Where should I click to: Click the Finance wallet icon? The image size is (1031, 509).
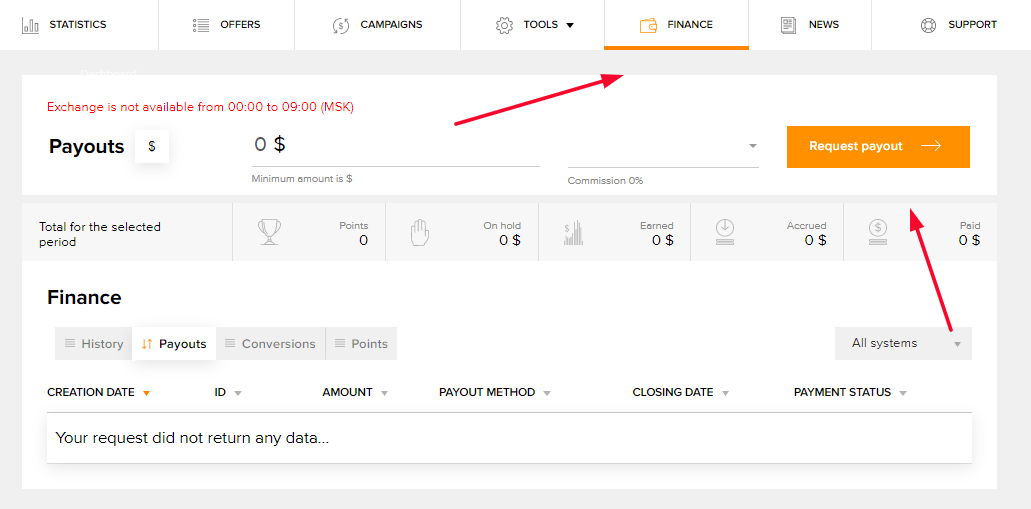pyautogui.click(x=648, y=25)
